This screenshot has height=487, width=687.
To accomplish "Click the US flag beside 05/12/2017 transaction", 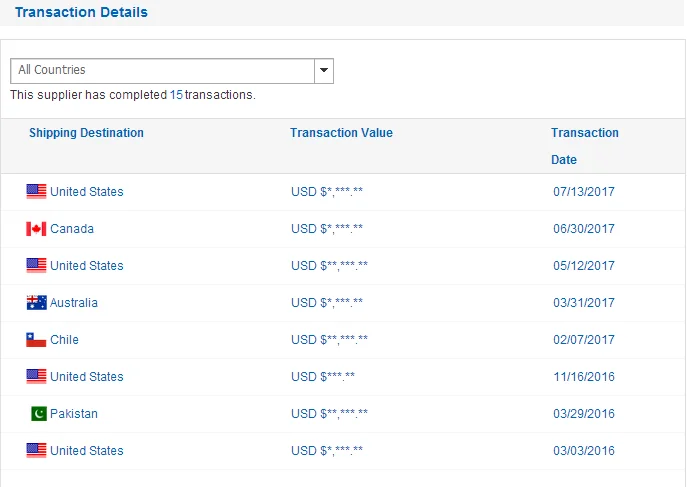I will (36, 266).
